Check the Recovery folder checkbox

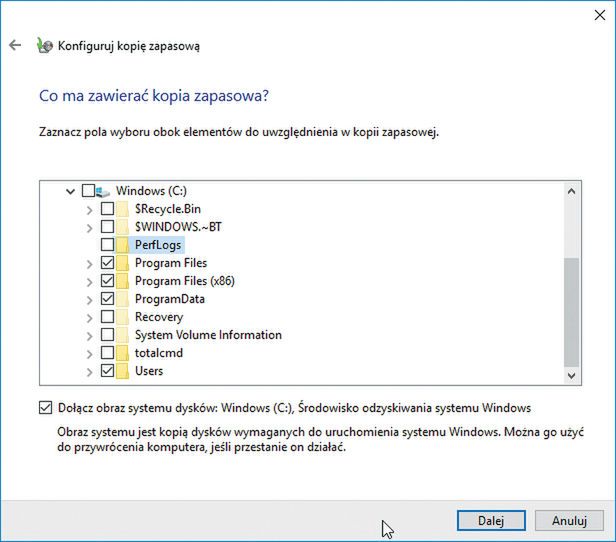pyautogui.click(x=107, y=317)
